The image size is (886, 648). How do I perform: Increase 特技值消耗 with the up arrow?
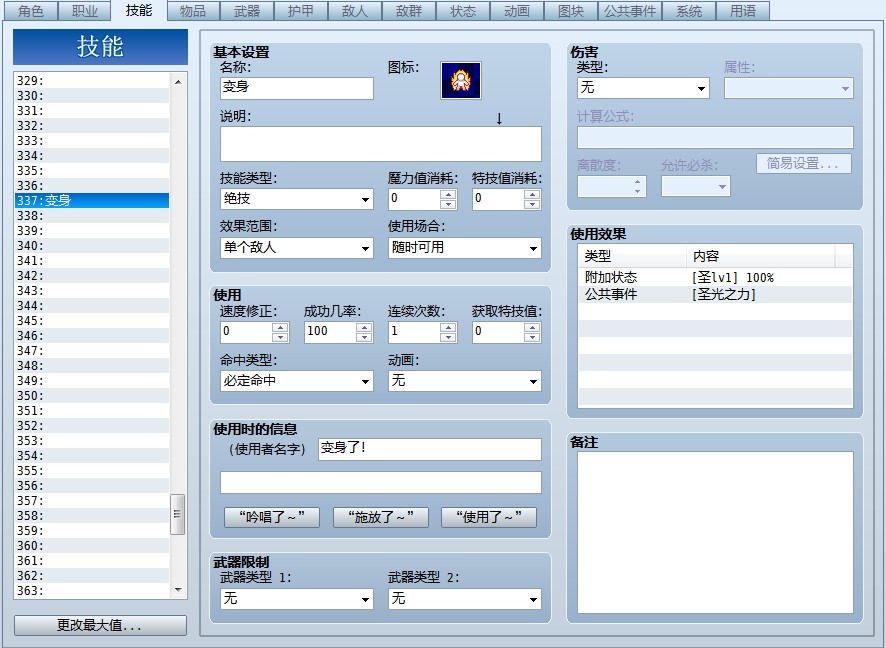coord(532,194)
